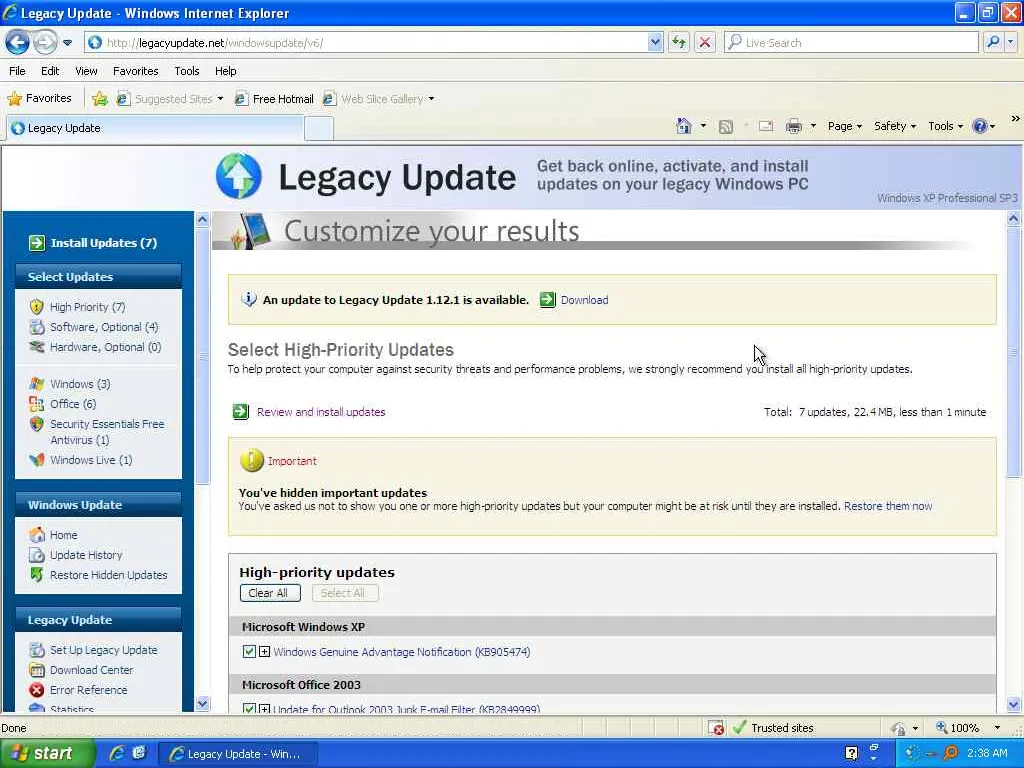
Task: Select Hardware, Optional (0) category
Action: [105, 347]
